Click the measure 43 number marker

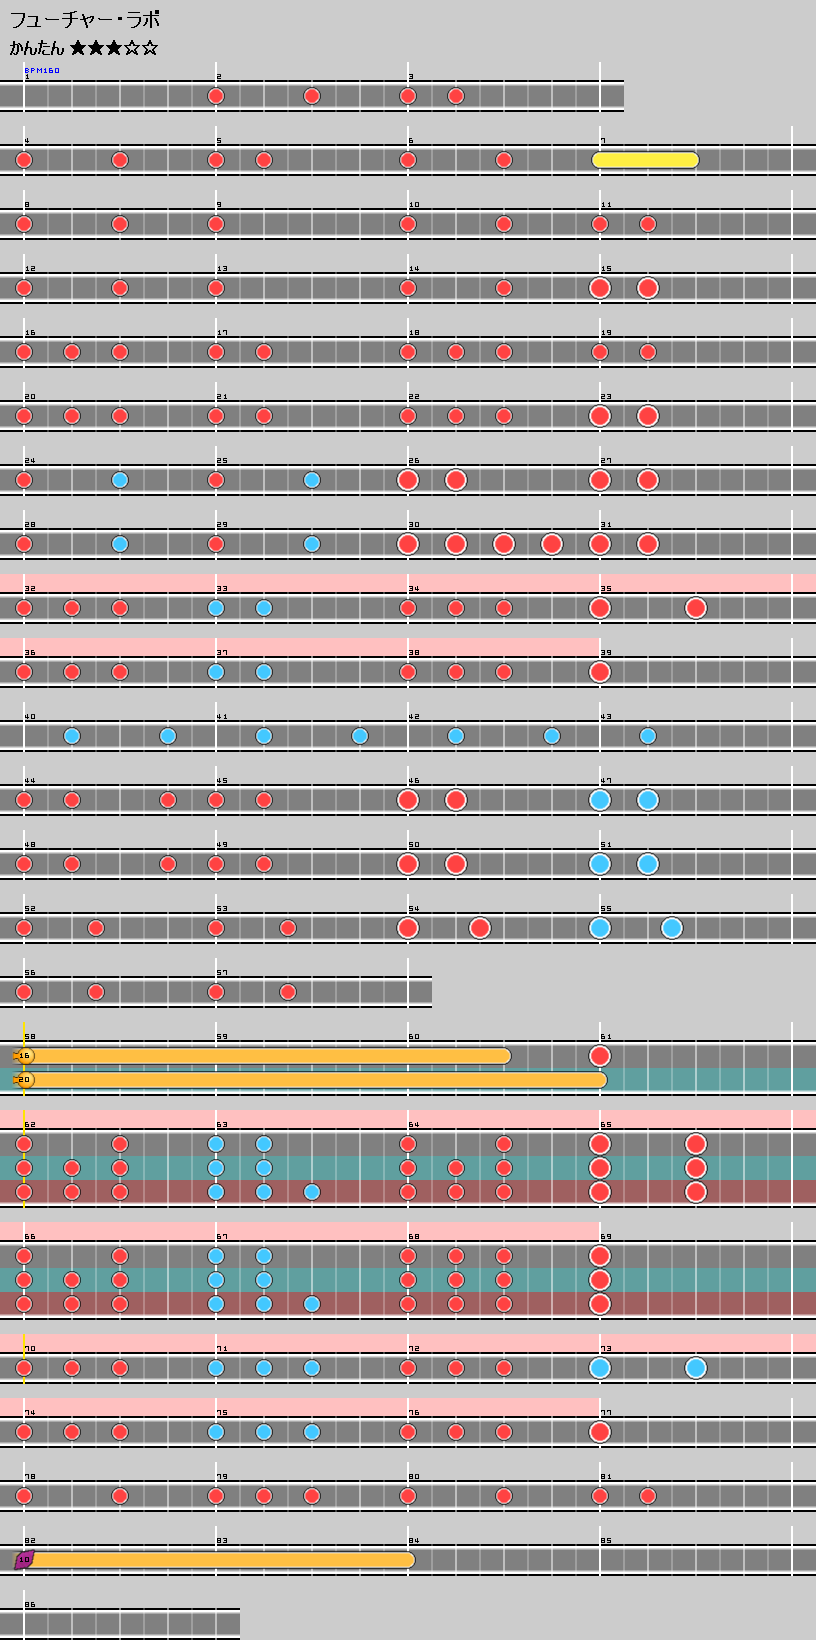pos(606,717)
